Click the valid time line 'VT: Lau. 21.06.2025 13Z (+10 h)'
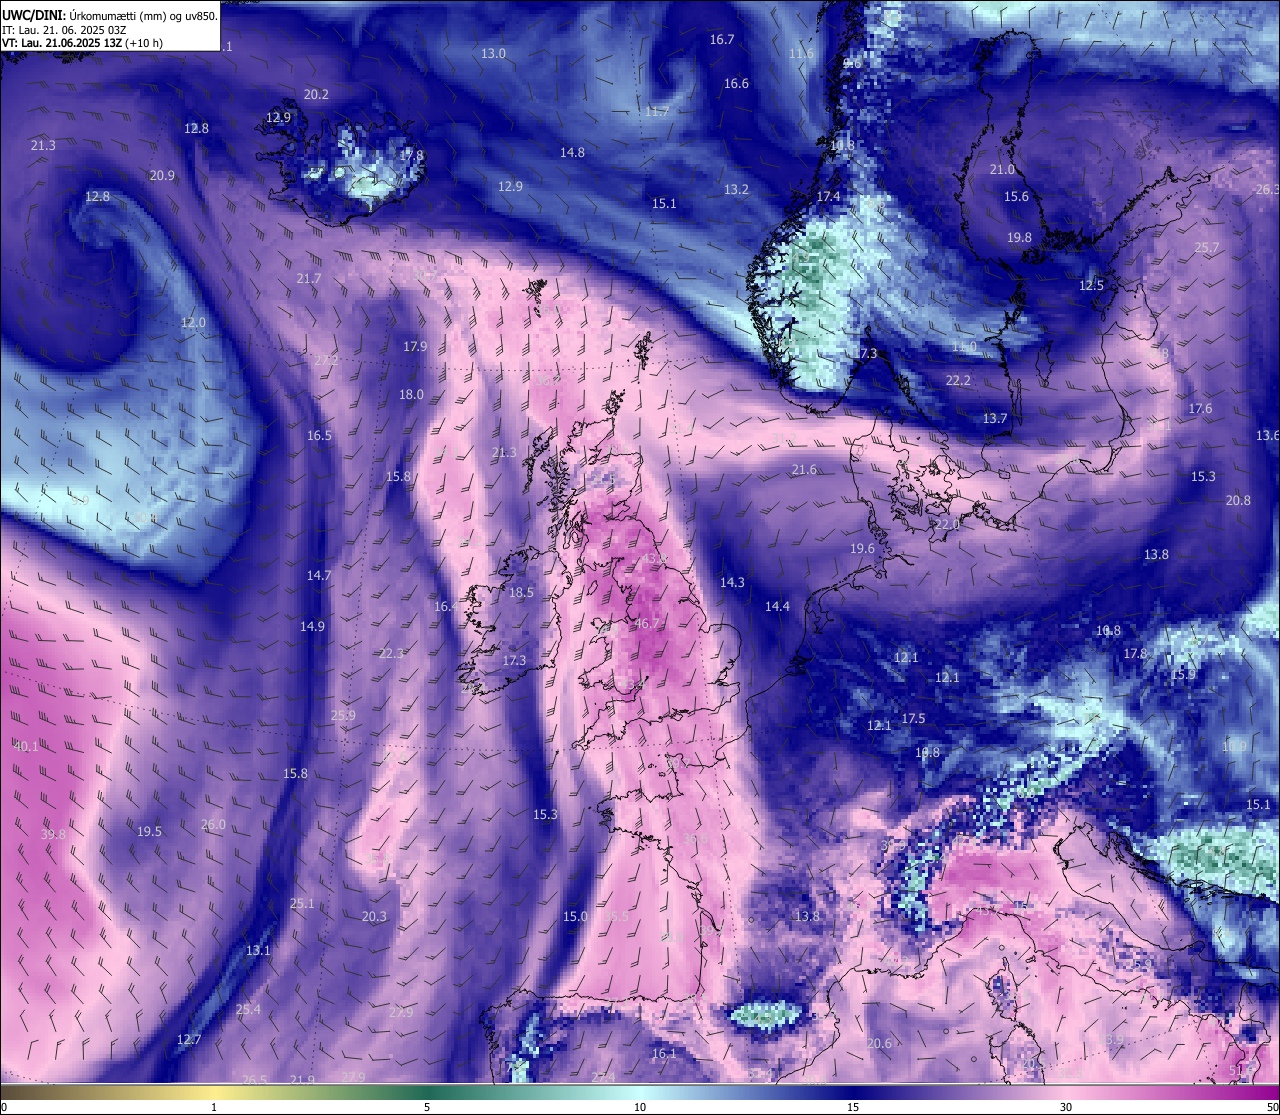1280x1115 pixels. (x=82, y=43)
